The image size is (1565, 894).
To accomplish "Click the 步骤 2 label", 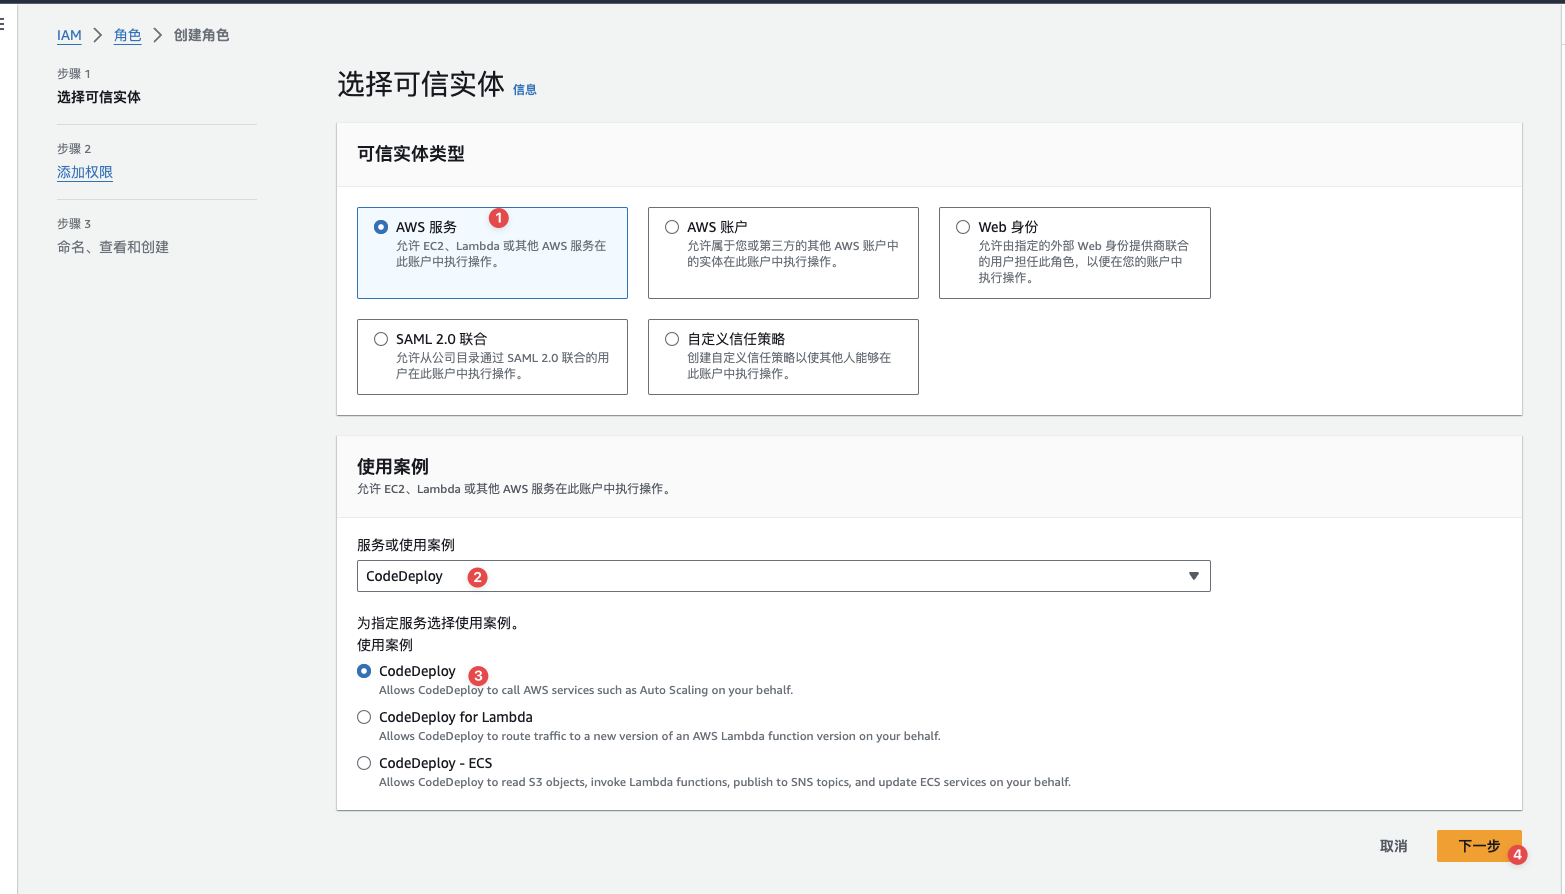I will coord(74,148).
